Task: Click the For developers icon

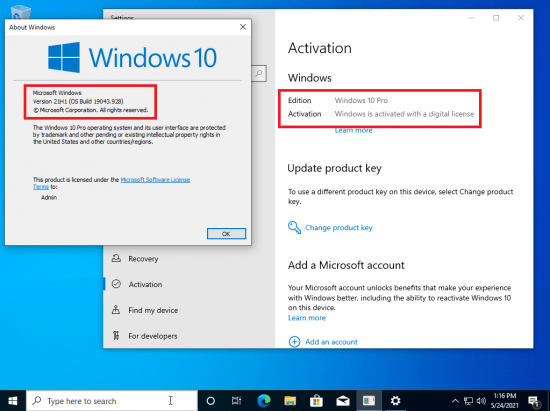Action: pyautogui.click(x=116, y=336)
